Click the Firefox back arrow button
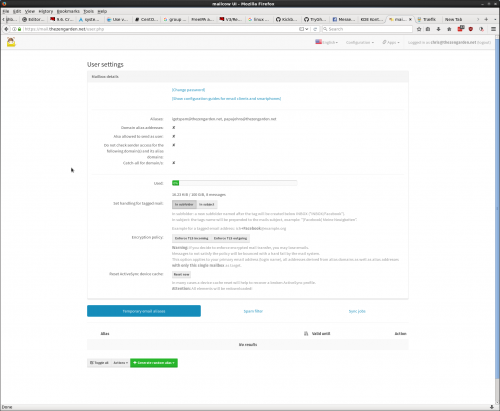Screen dimensions: 500x411 click(6, 29)
